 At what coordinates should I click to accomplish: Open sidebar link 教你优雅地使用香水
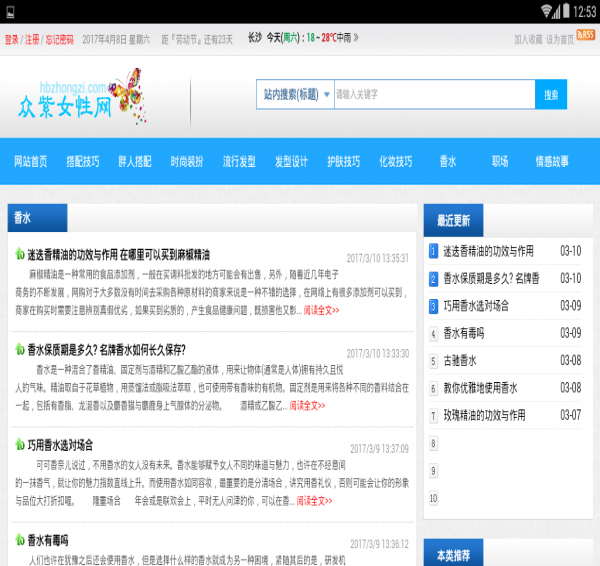pyautogui.click(x=480, y=388)
